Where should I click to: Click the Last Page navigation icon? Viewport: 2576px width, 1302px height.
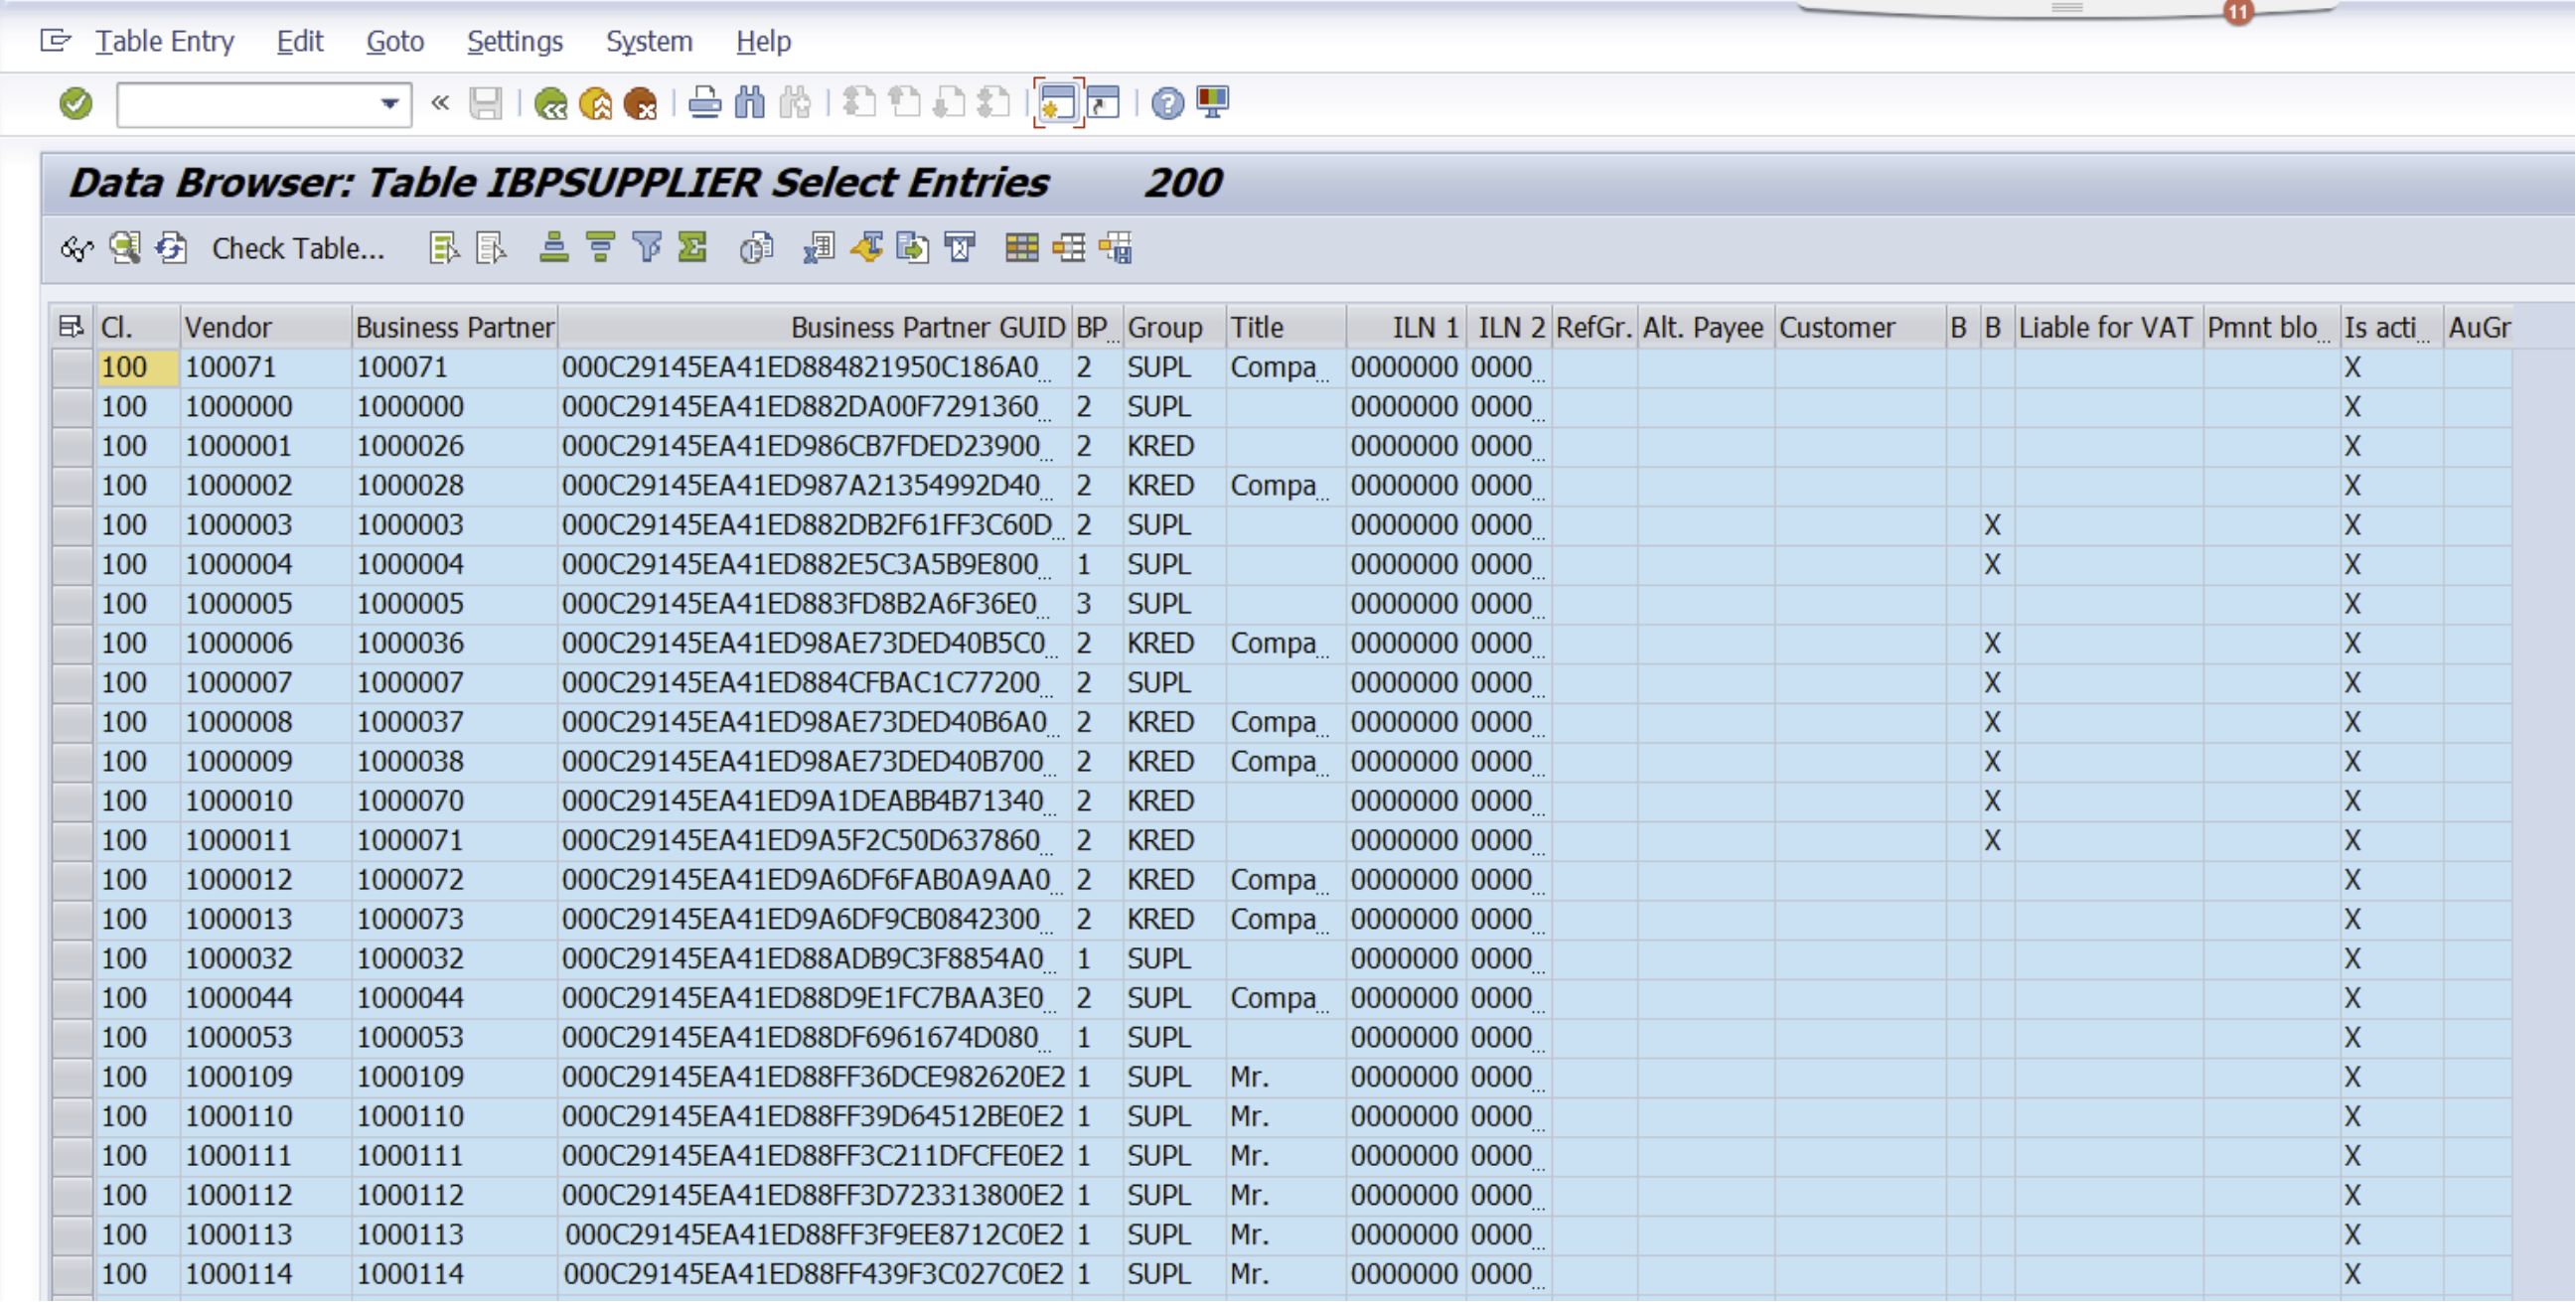click(994, 103)
